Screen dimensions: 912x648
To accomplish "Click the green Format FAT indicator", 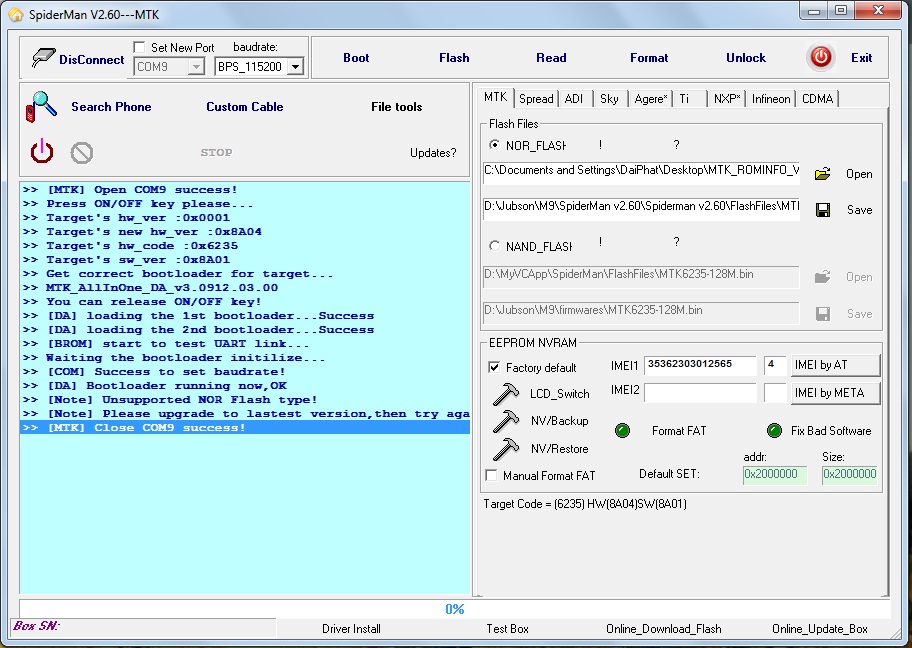I will point(623,431).
